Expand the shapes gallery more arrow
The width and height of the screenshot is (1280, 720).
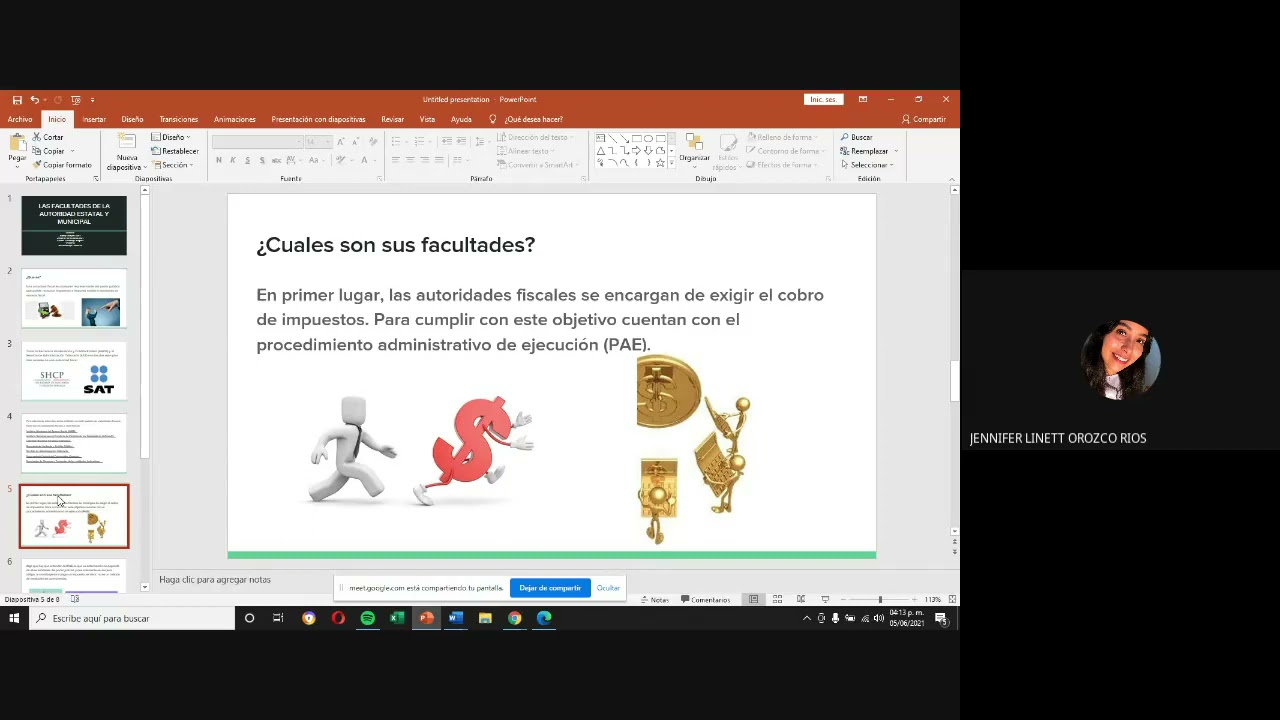pos(671,164)
